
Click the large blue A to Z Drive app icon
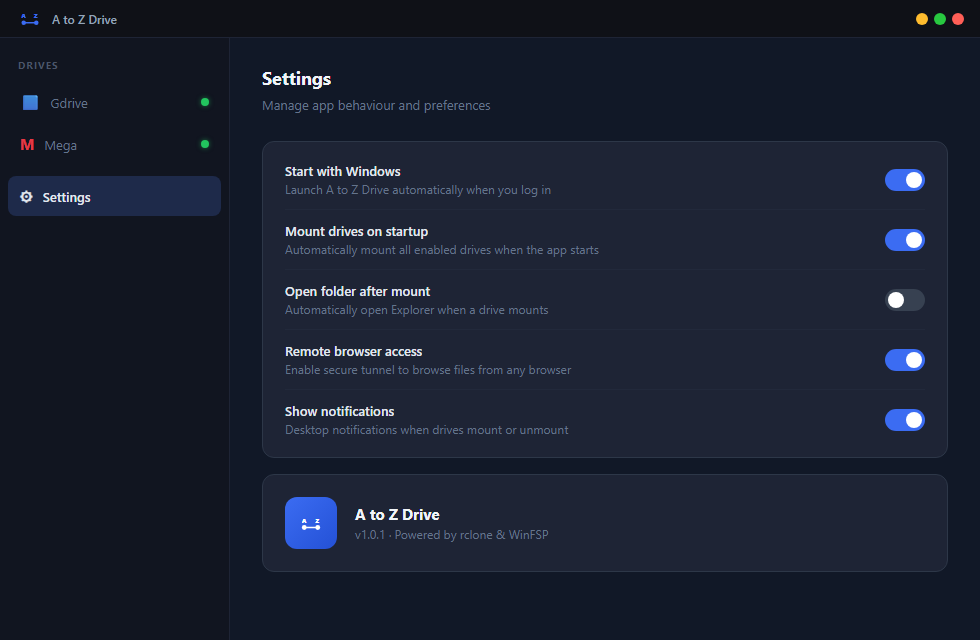click(311, 523)
